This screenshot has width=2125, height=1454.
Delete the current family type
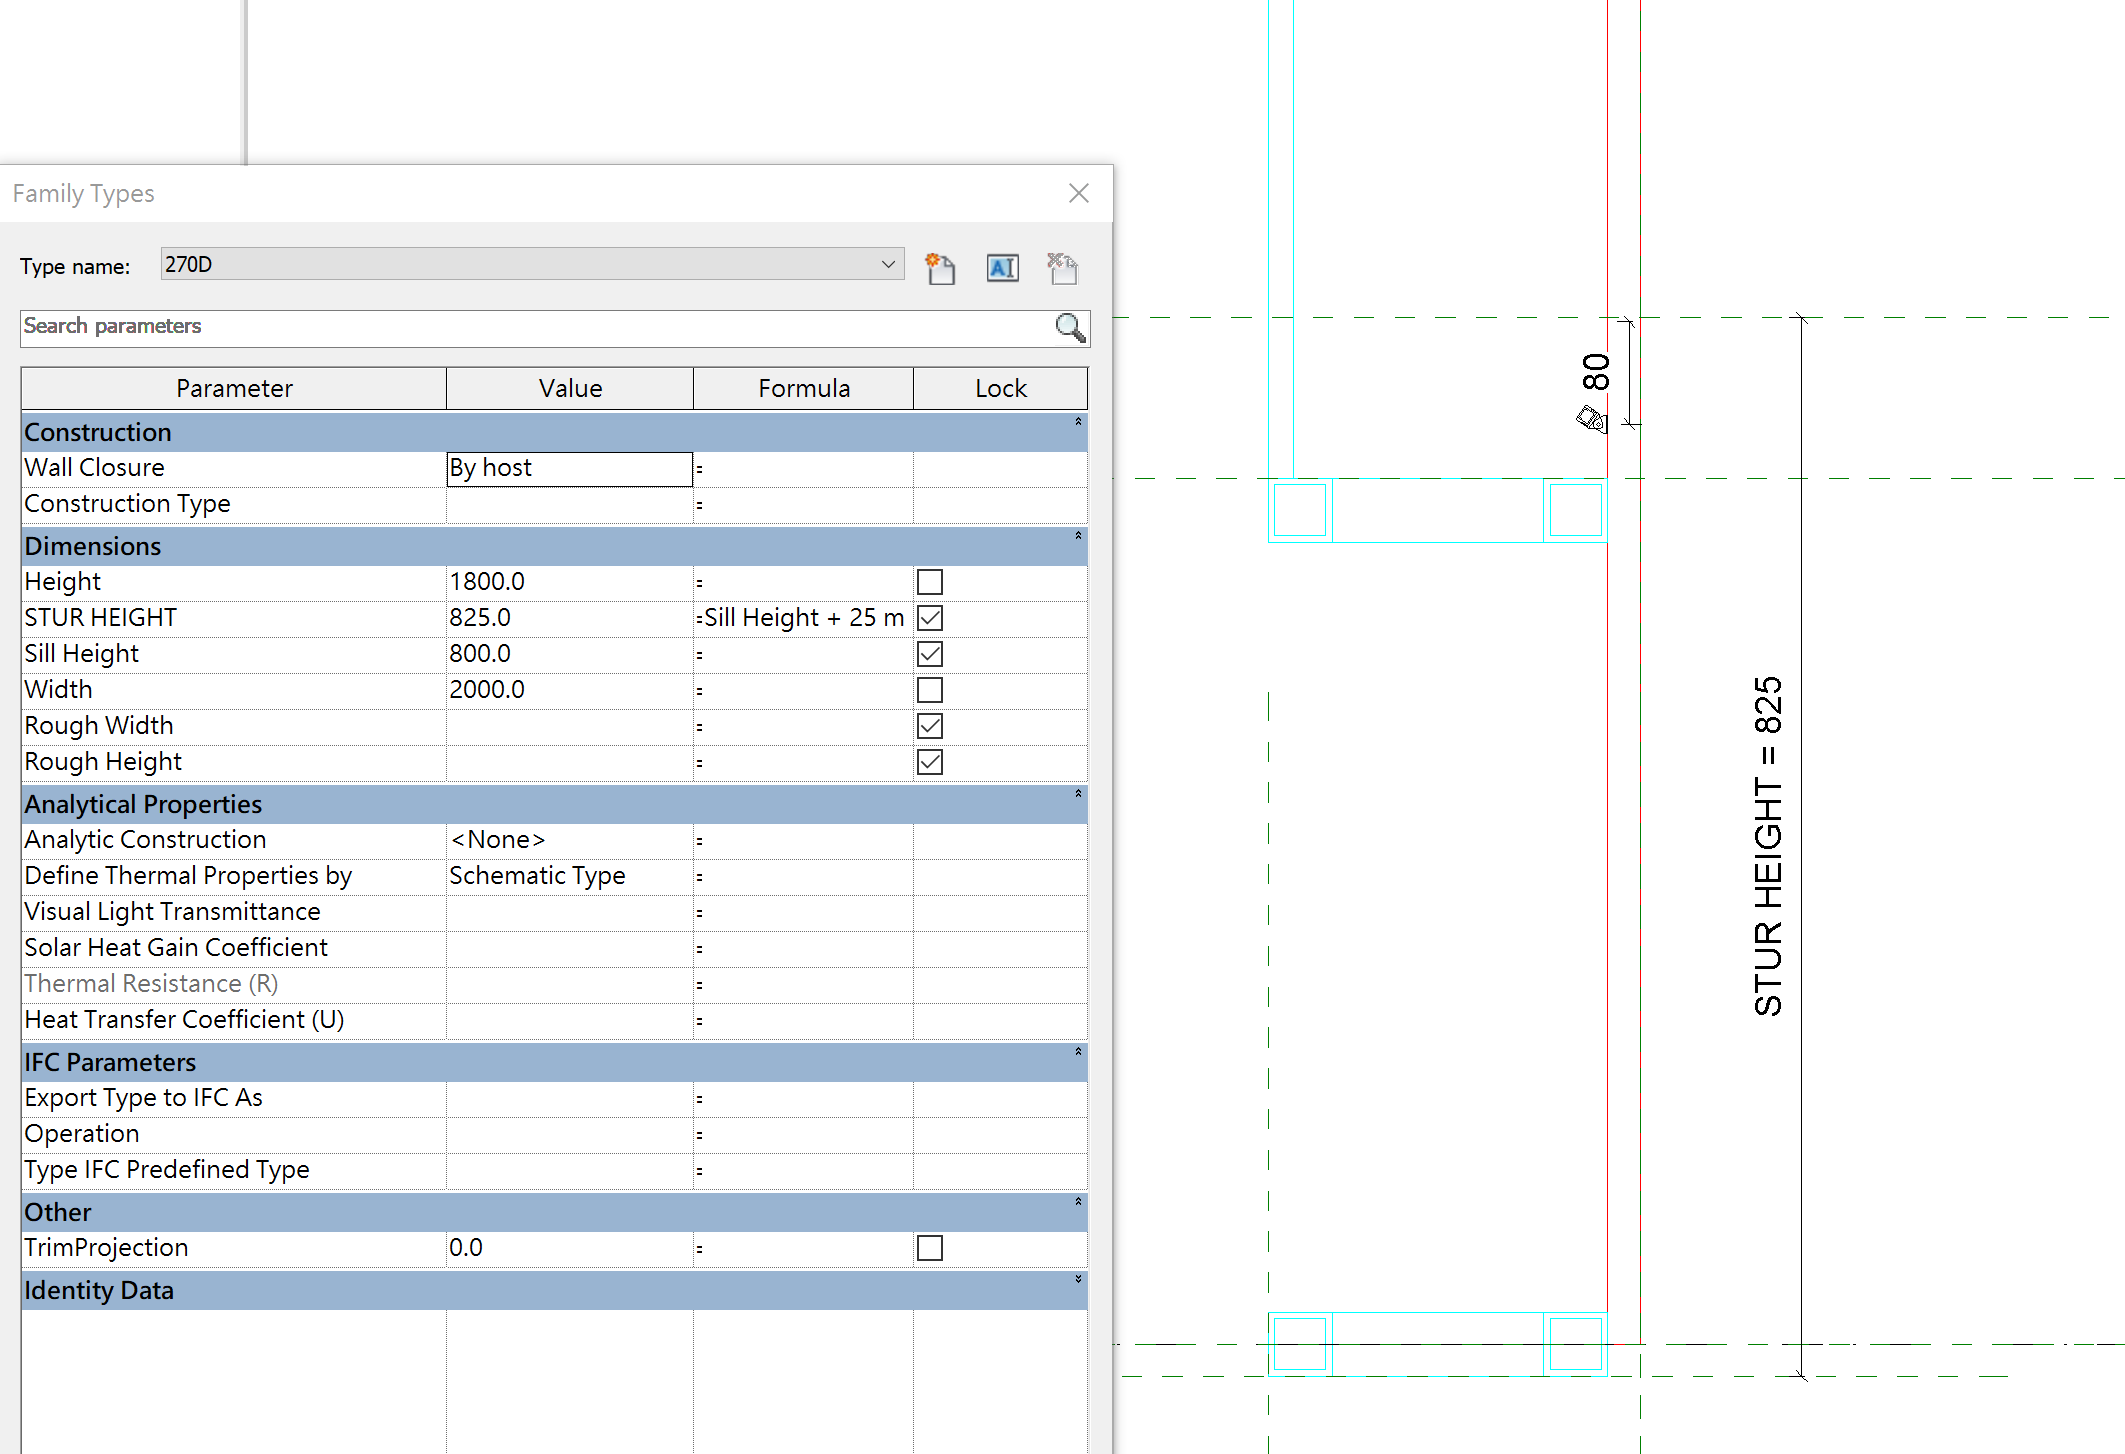click(x=1061, y=268)
